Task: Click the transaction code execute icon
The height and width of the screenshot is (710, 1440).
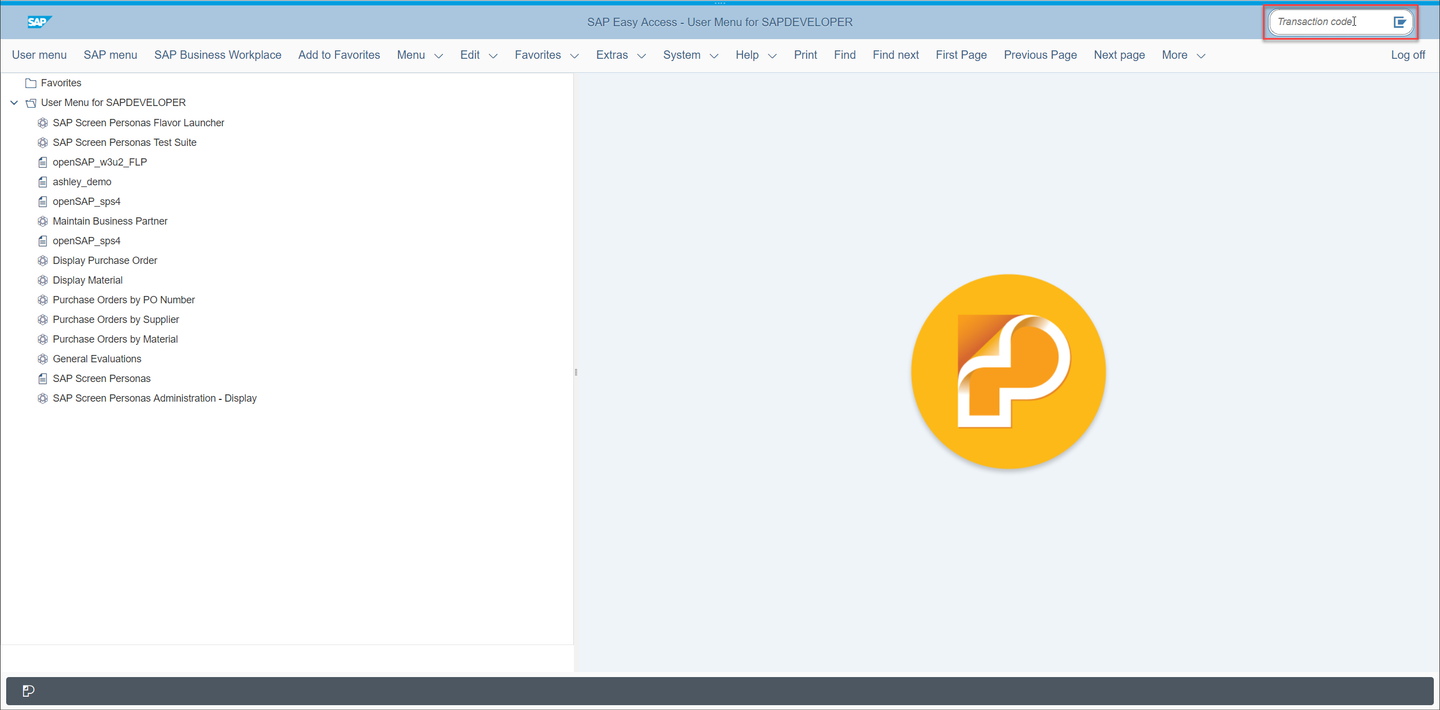Action: [x=1400, y=22]
